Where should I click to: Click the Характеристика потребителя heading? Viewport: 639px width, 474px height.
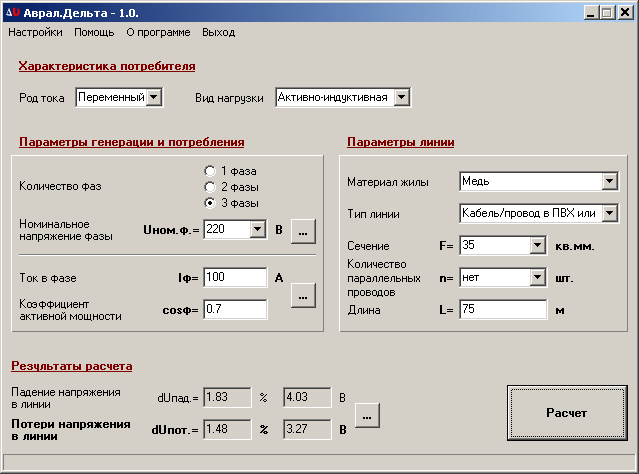point(107,66)
